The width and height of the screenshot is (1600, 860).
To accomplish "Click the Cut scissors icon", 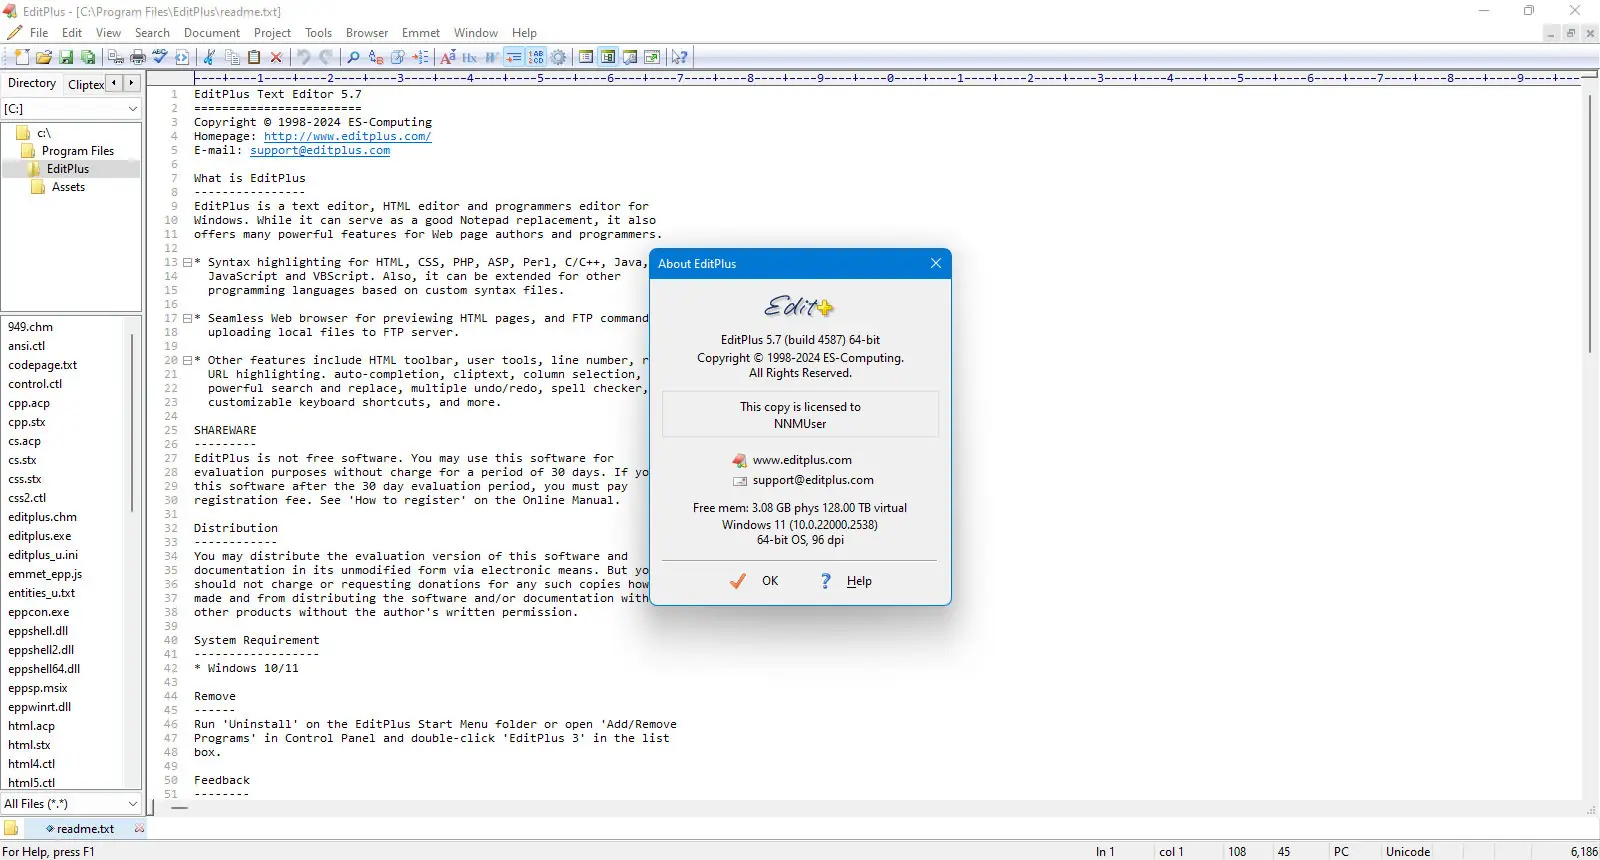I will point(209,57).
